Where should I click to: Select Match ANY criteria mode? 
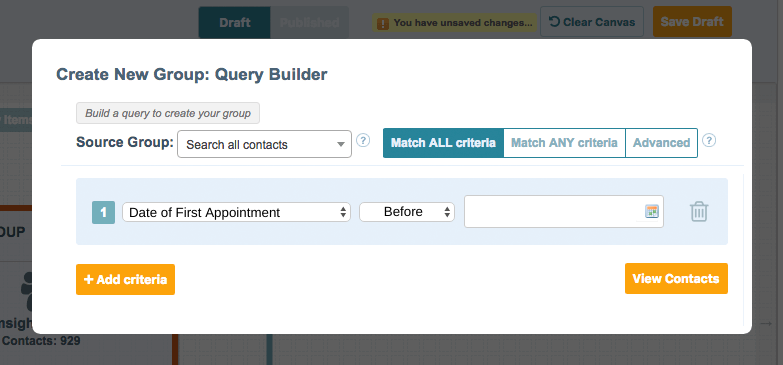564,143
